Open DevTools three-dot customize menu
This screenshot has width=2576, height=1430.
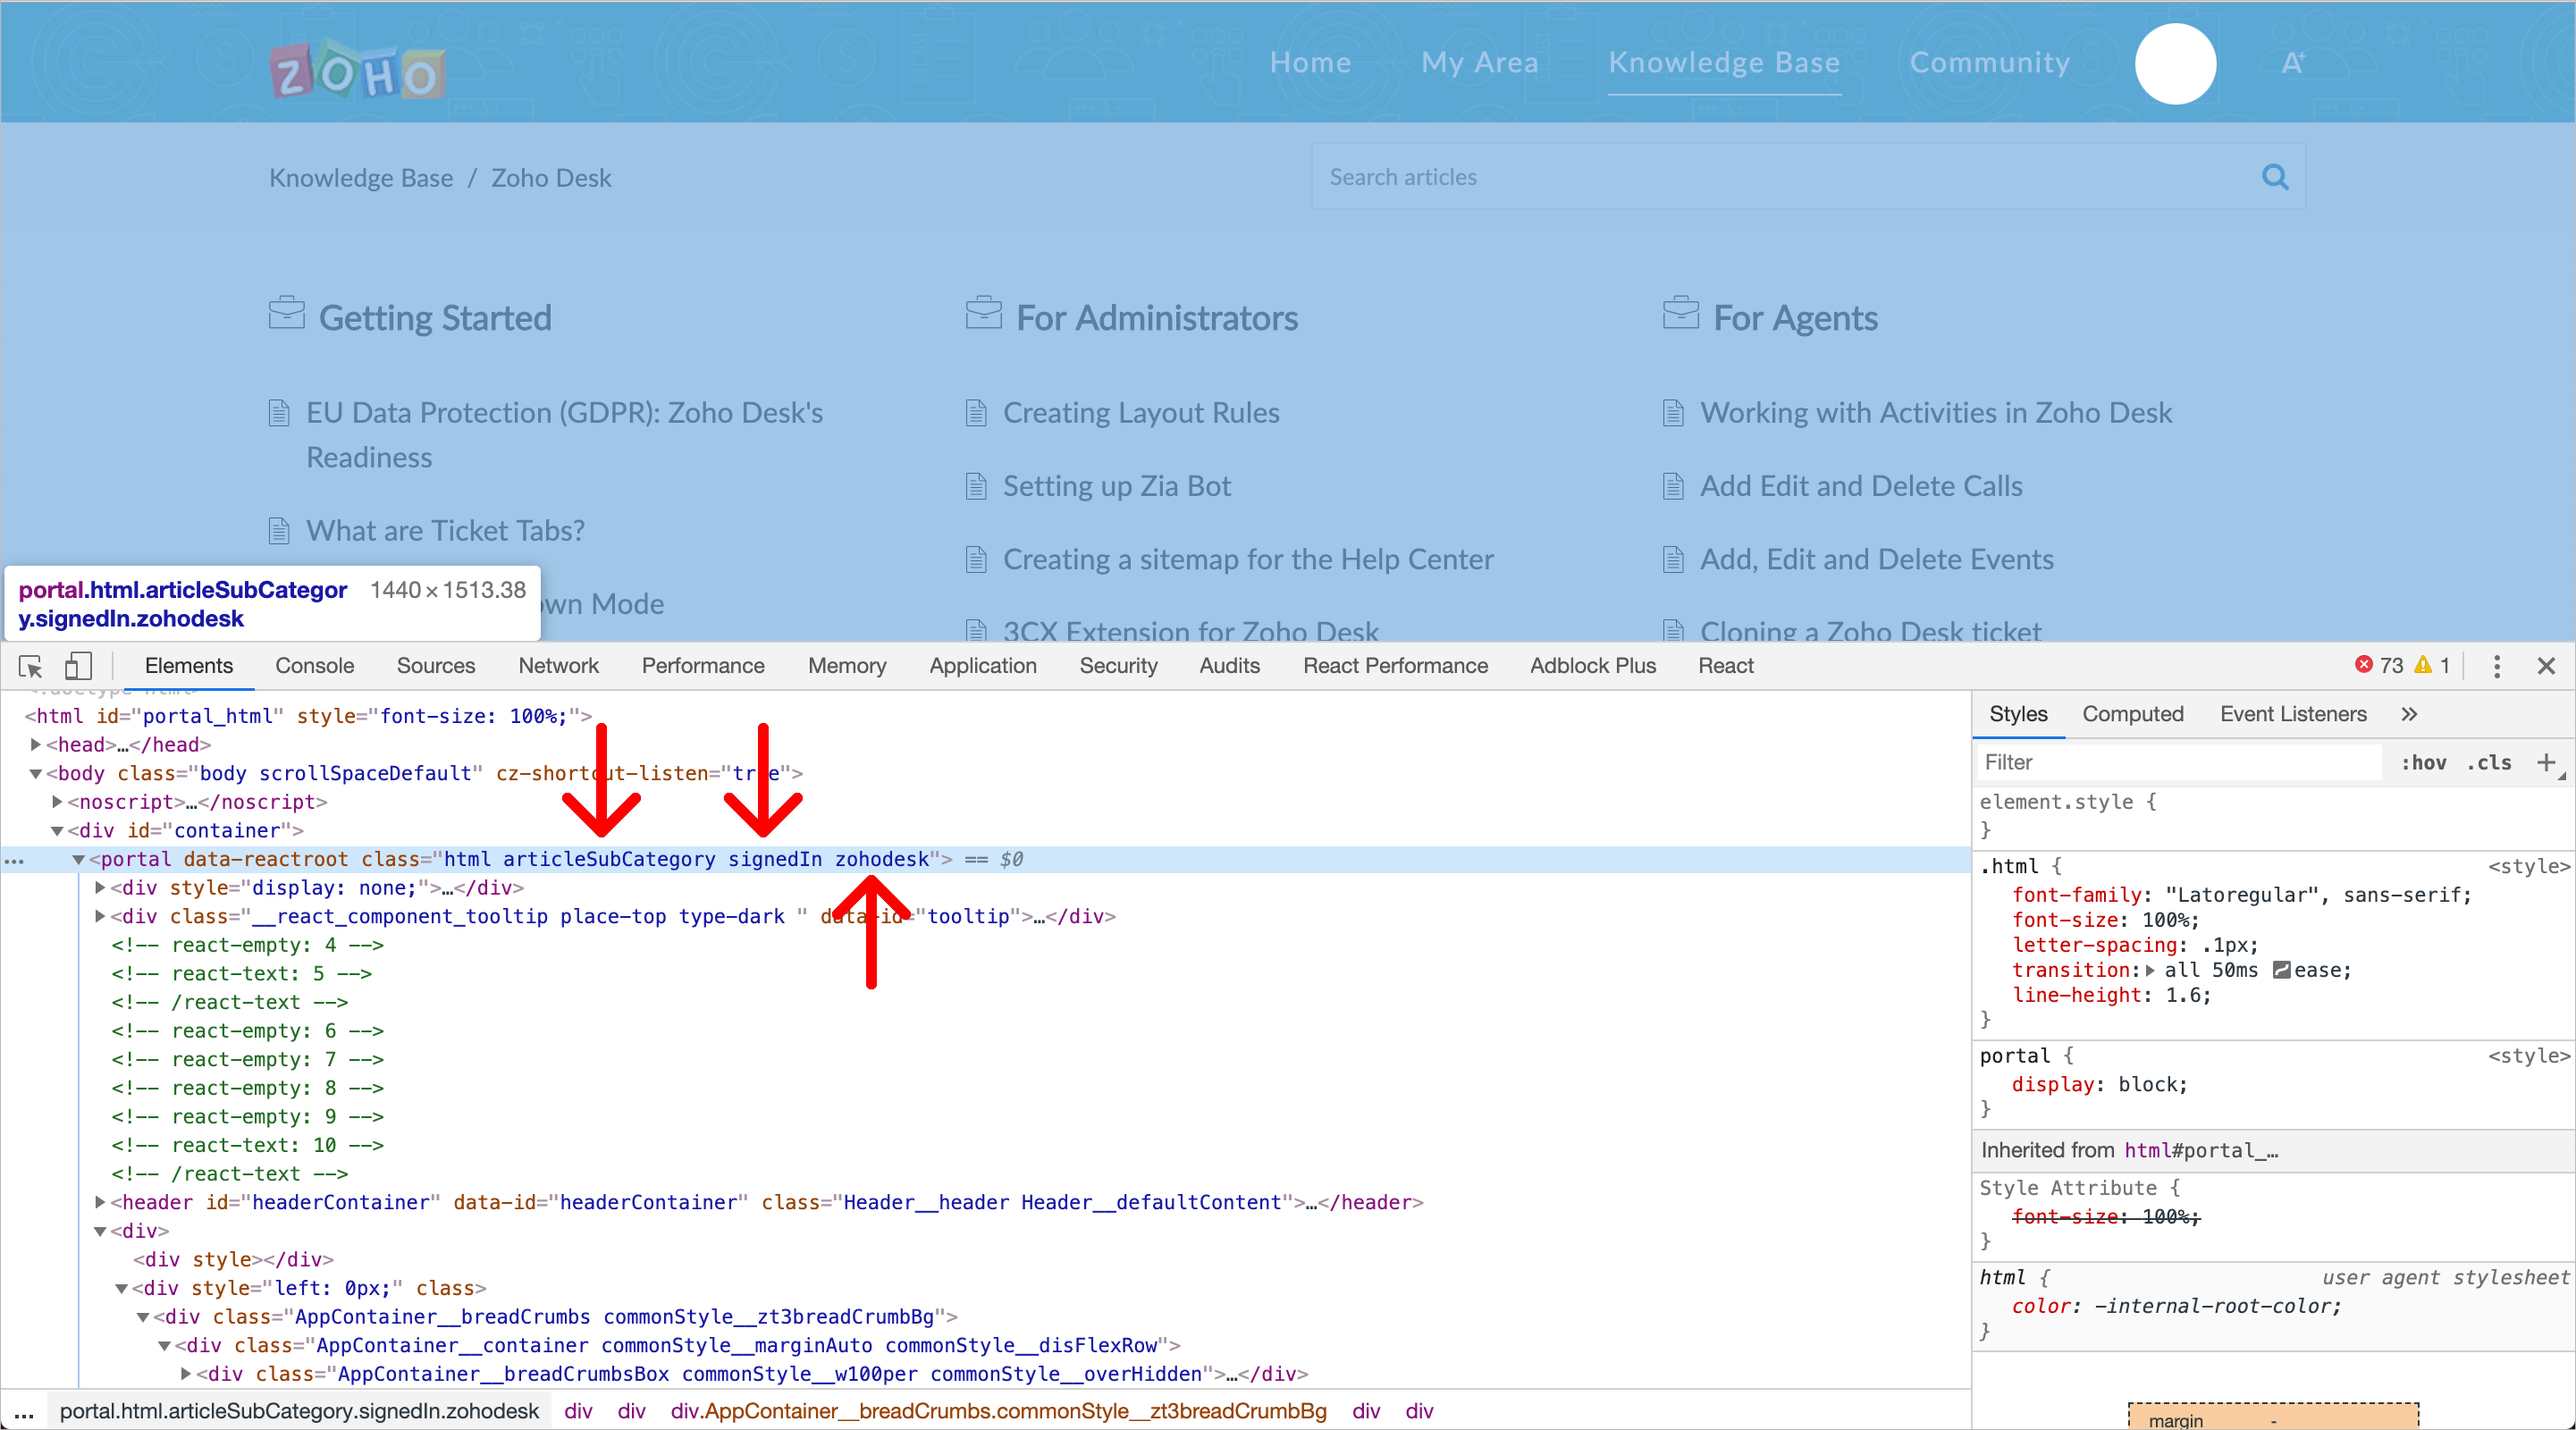point(2496,666)
